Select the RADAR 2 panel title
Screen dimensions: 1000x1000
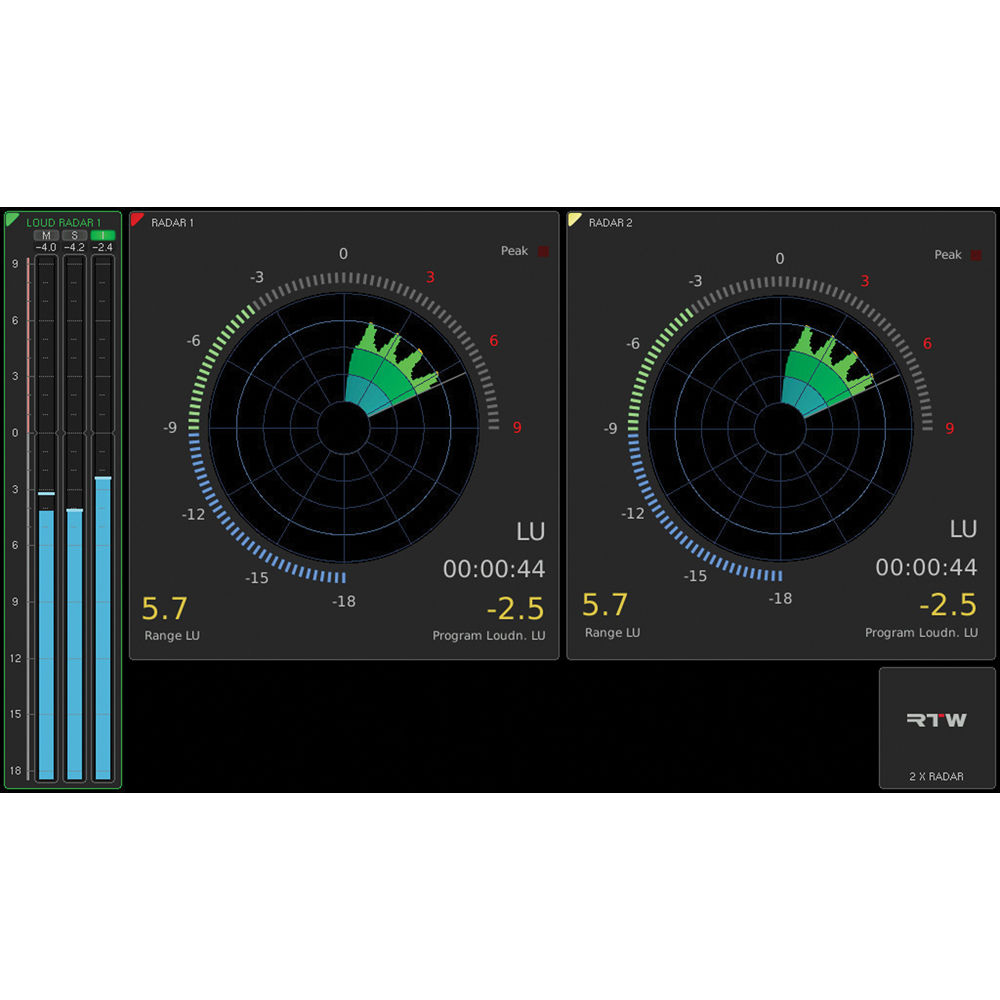(610, 222)
